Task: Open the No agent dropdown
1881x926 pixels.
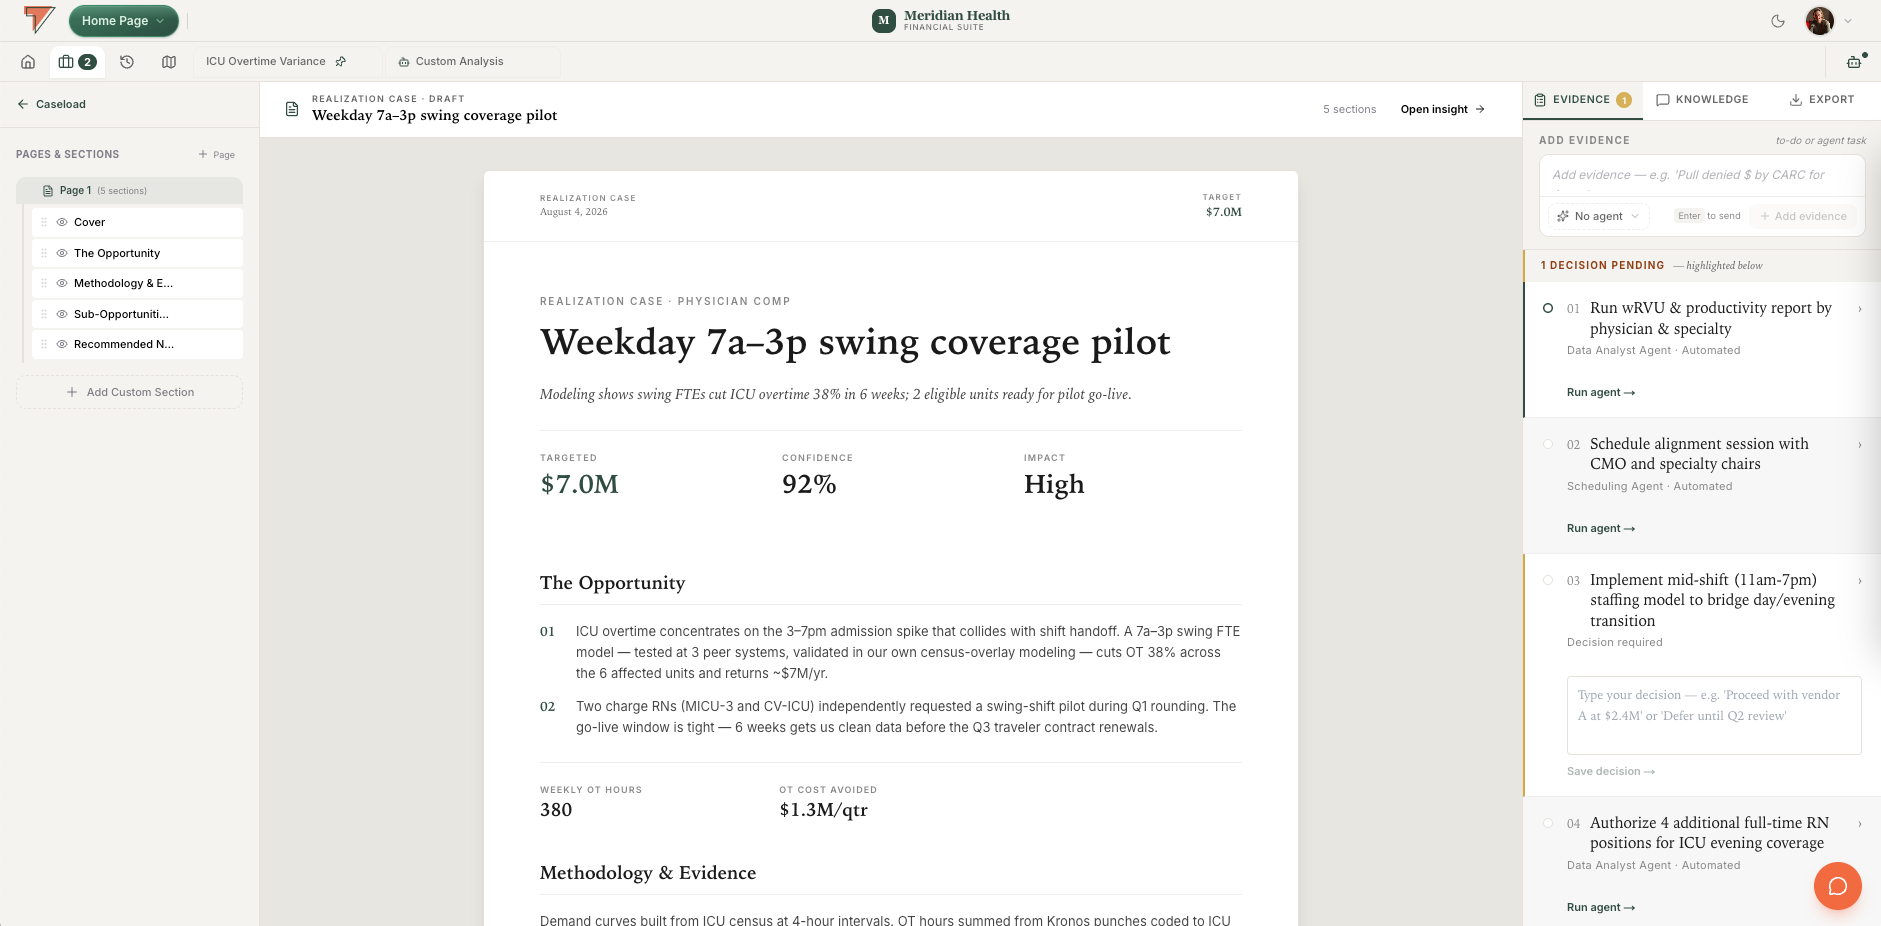Action: pos(1599,216)
